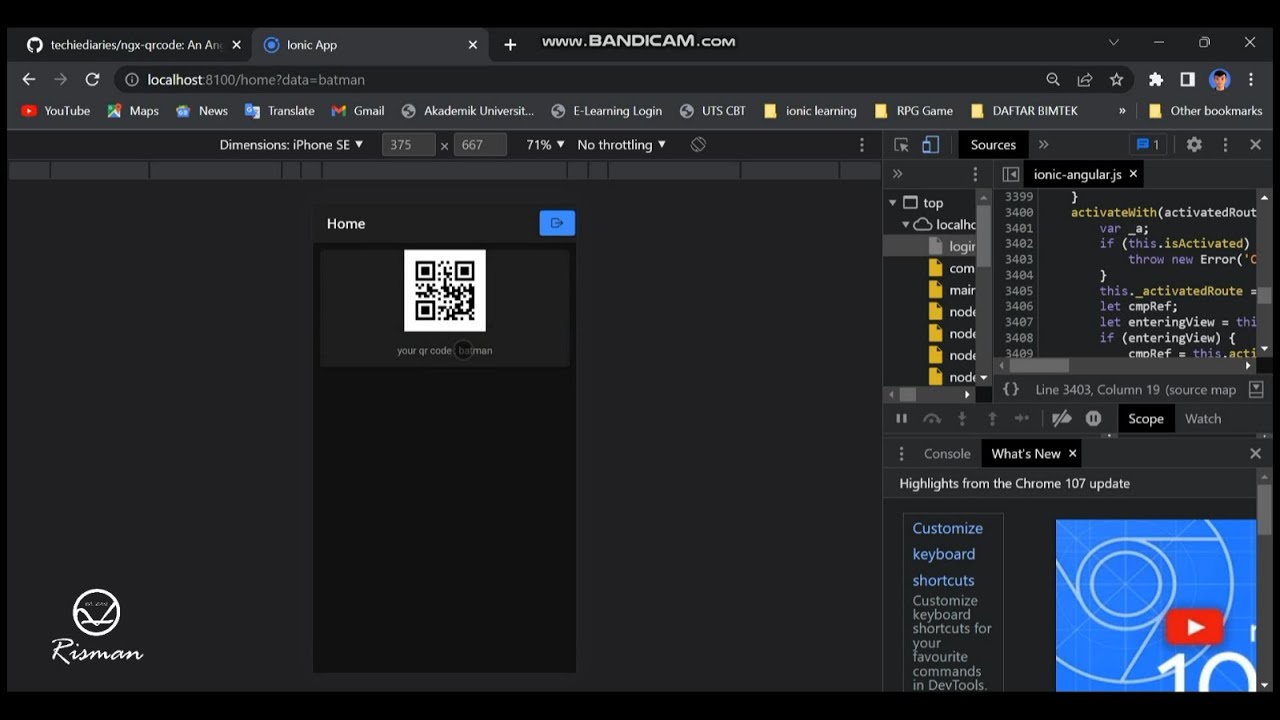
Task: Switch to the Sources panel tab
Action: click(993, 145)
